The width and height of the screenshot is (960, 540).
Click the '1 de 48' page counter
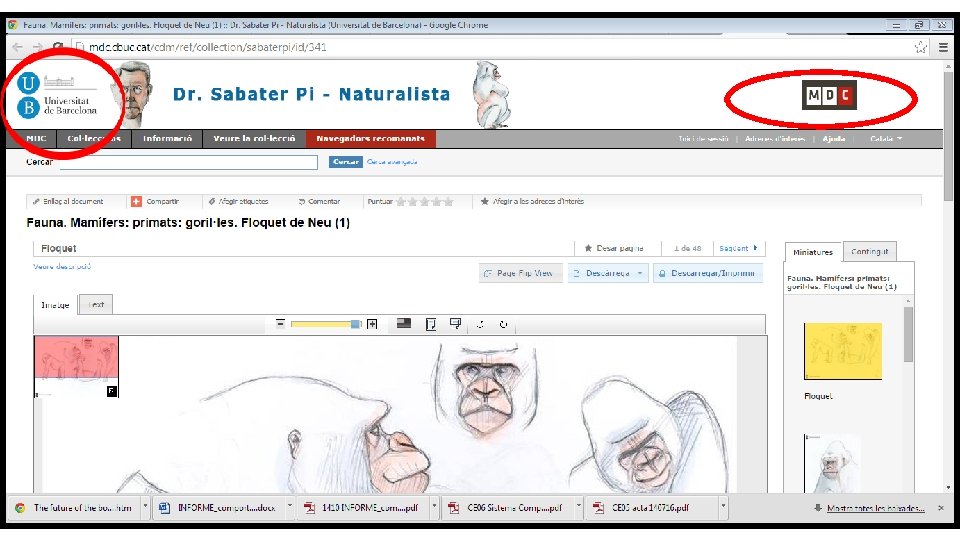[688, 248]
